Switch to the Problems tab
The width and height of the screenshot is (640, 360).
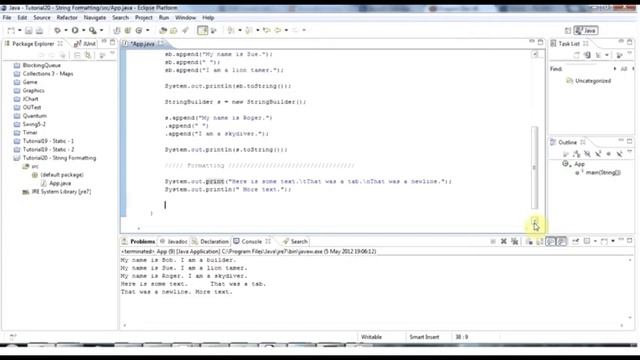(x=139, y=242)
